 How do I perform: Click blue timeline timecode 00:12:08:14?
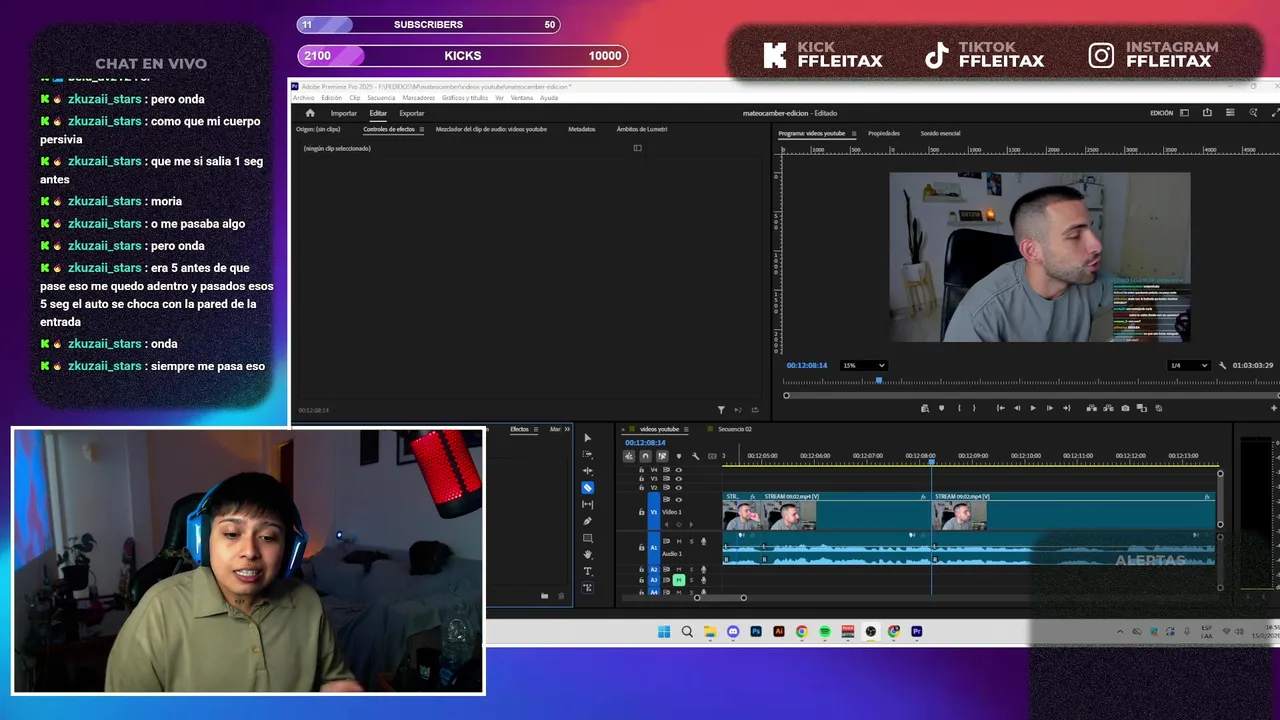(x=645, y=442)
